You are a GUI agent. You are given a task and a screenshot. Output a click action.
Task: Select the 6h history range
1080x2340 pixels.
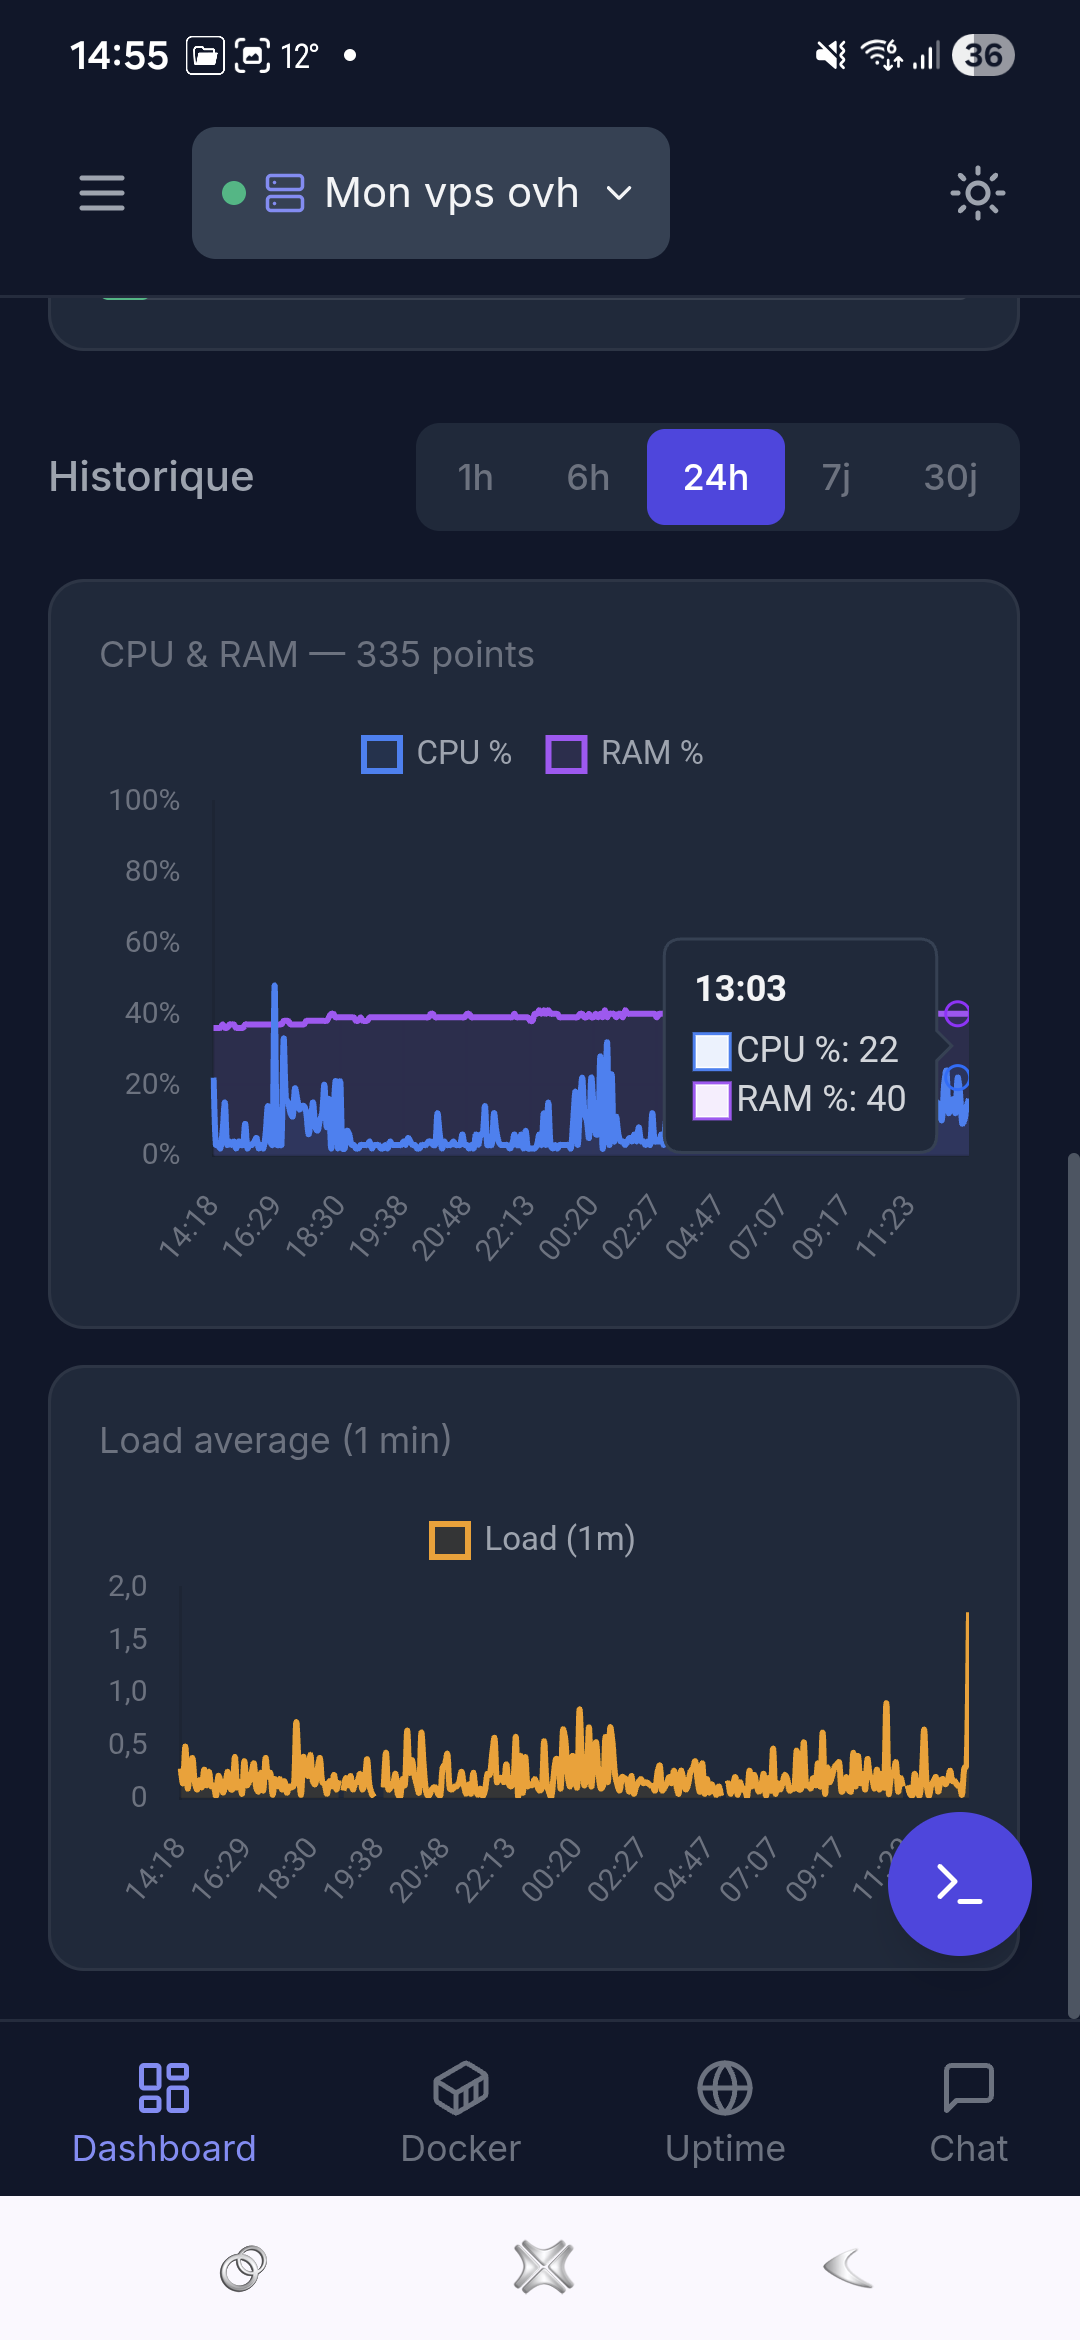(588, 477)
